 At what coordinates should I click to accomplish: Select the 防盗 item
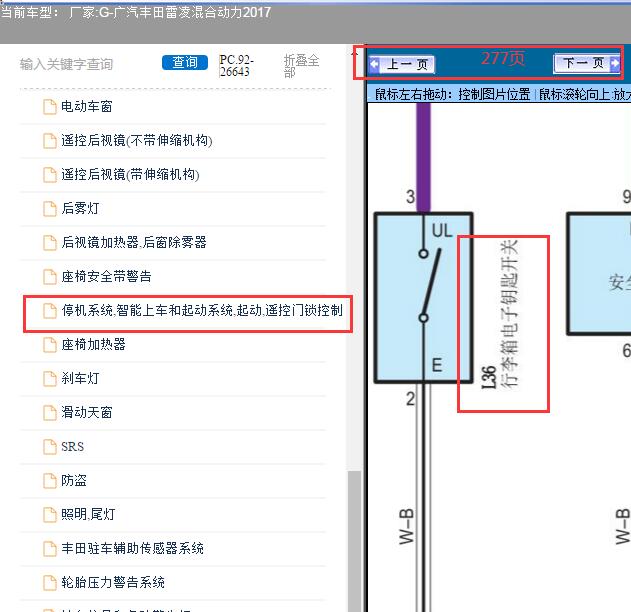[x=73, y=480]
